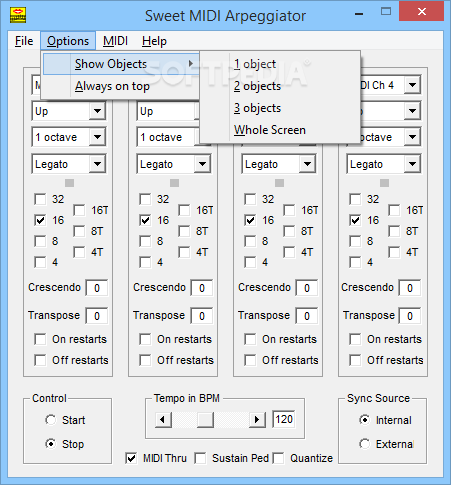Click first column's Transpose value field
This screenshot has width=451, height=485.
point(97,316)
